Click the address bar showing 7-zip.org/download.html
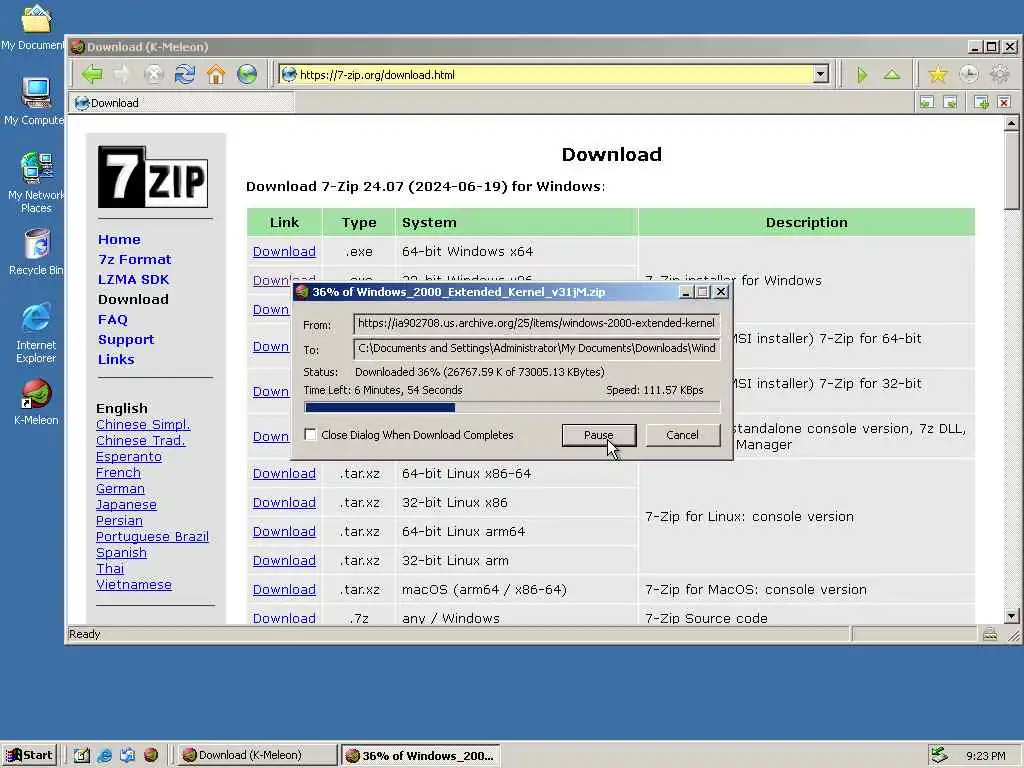The width and height of the screenshot is (1024, 768). click(x=554, y=74)
